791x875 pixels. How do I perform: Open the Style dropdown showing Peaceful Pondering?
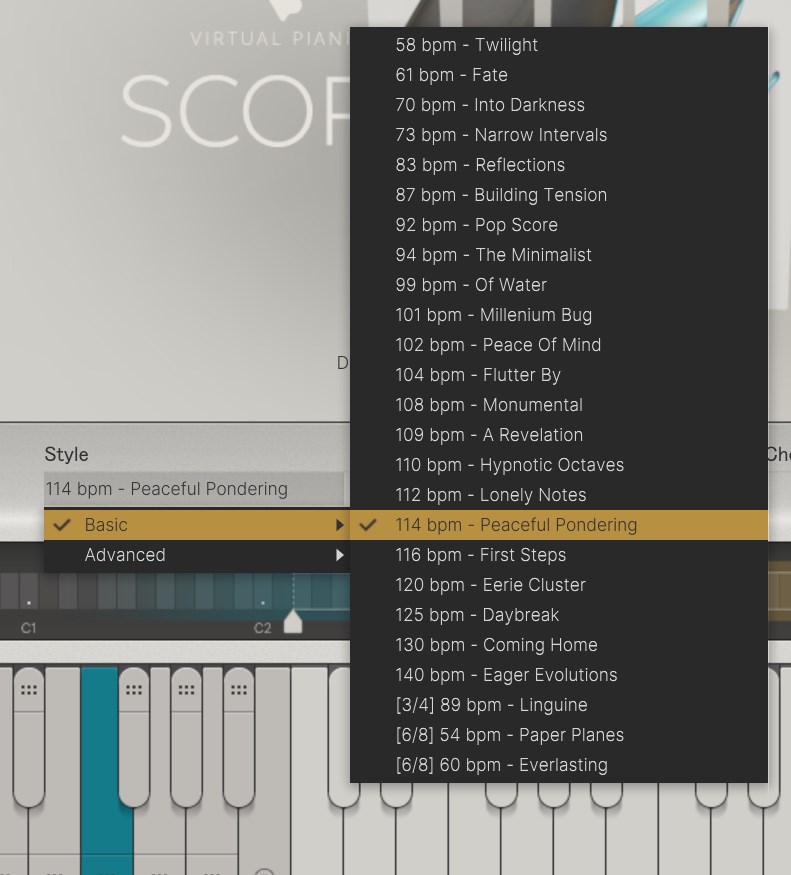194,489
